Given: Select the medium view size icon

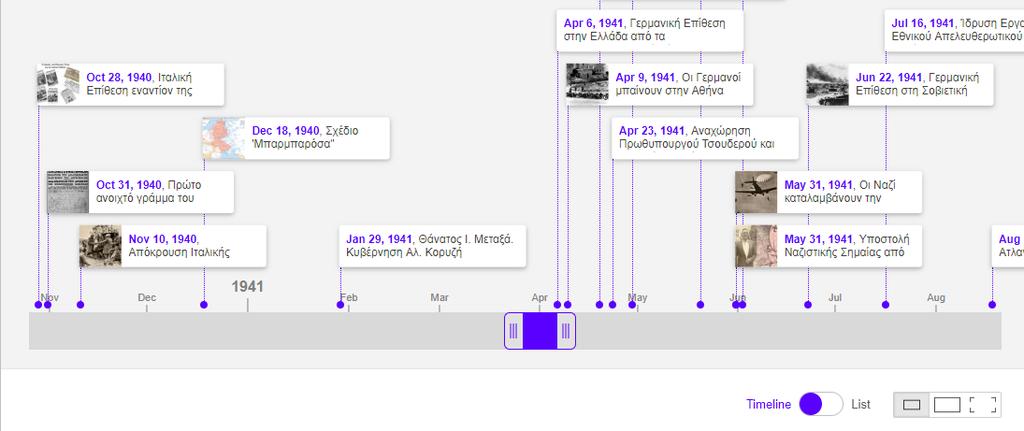Looking at the screenshot, I should coord(946,405).
